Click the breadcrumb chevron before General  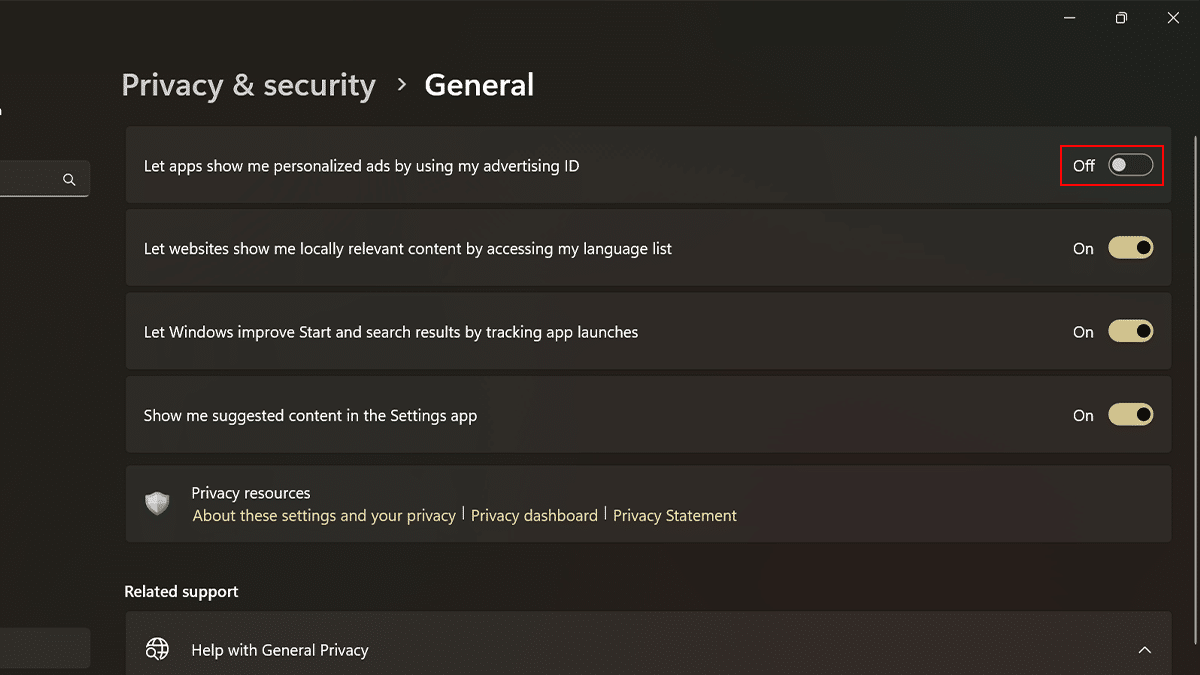click(401, 85)
